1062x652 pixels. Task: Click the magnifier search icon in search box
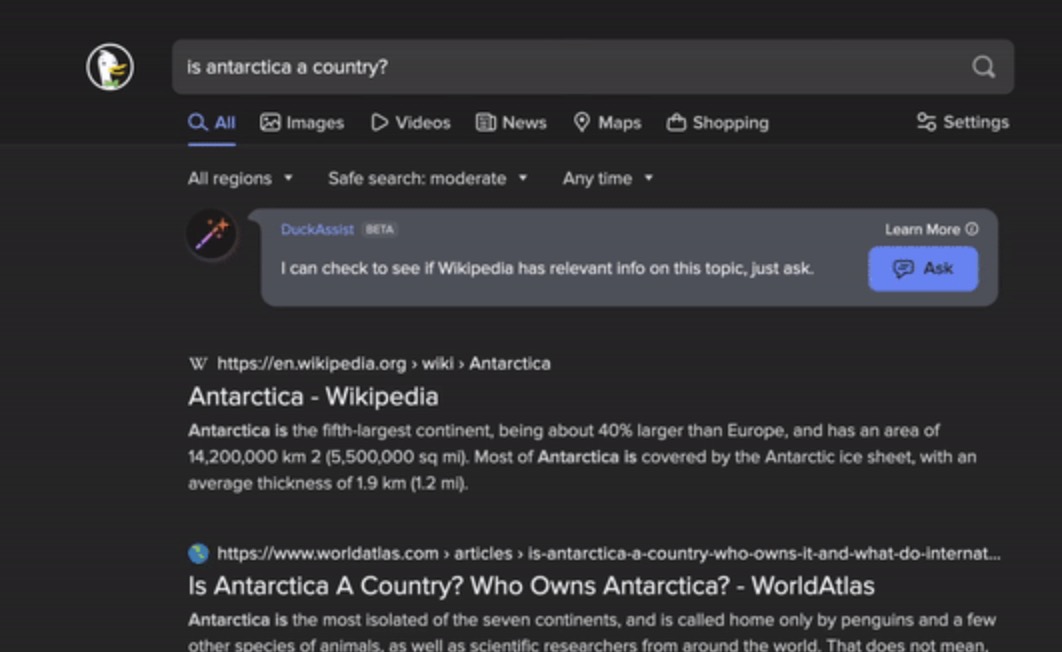tap(983, 66)
